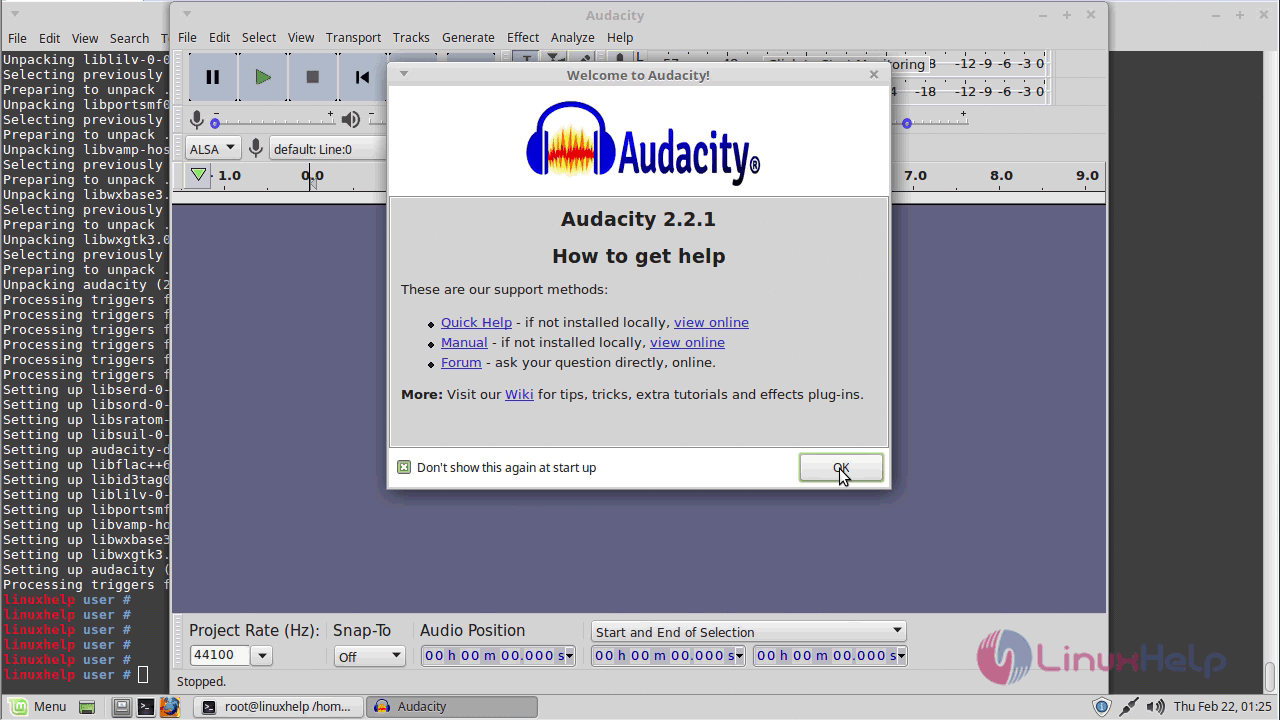Click the 'Stopped.' status bar text
This screenshot has height=720, width=1280.
pos(202,681)
